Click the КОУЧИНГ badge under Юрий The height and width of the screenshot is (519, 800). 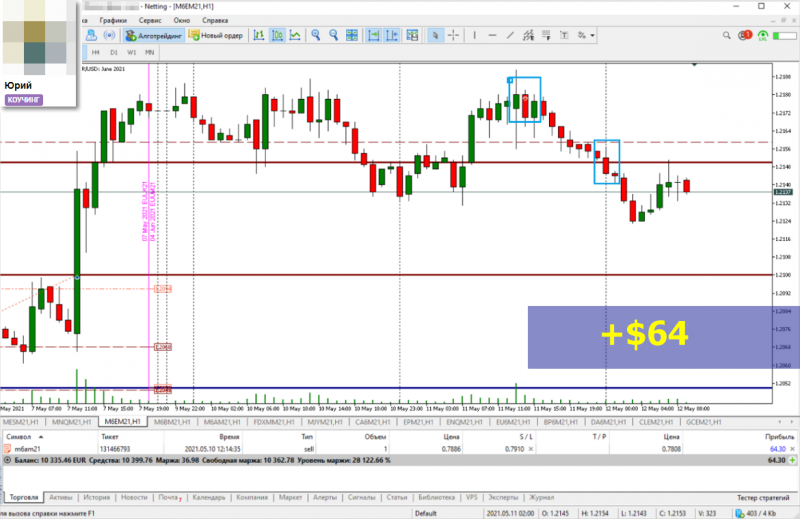click(24, 100)
